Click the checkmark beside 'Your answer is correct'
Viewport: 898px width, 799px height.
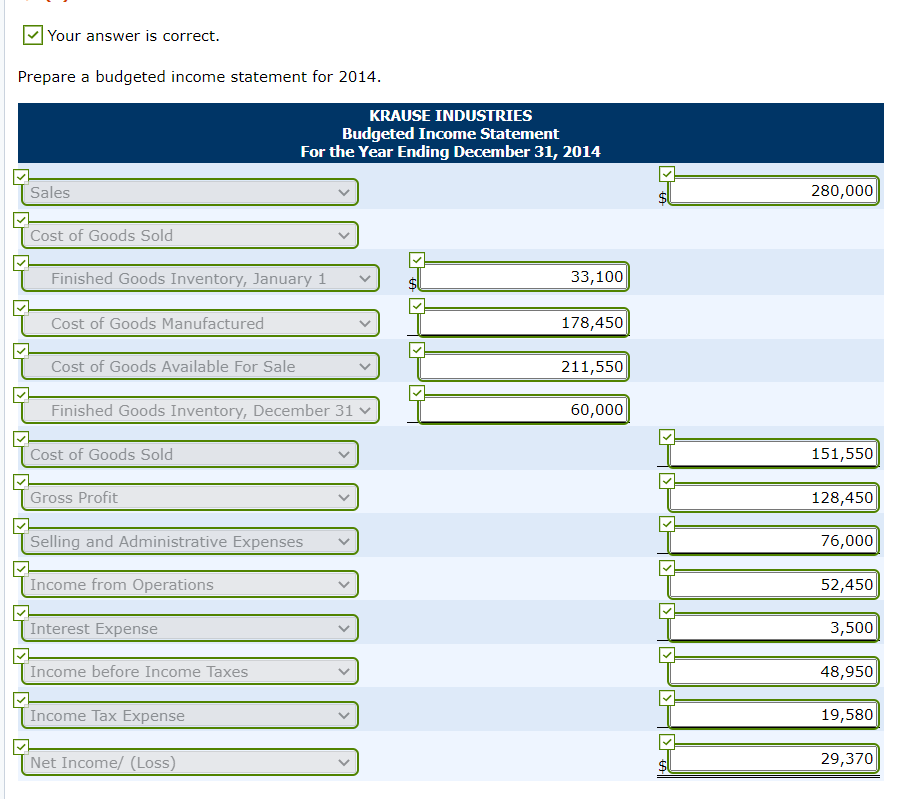(x=33, y=36)
